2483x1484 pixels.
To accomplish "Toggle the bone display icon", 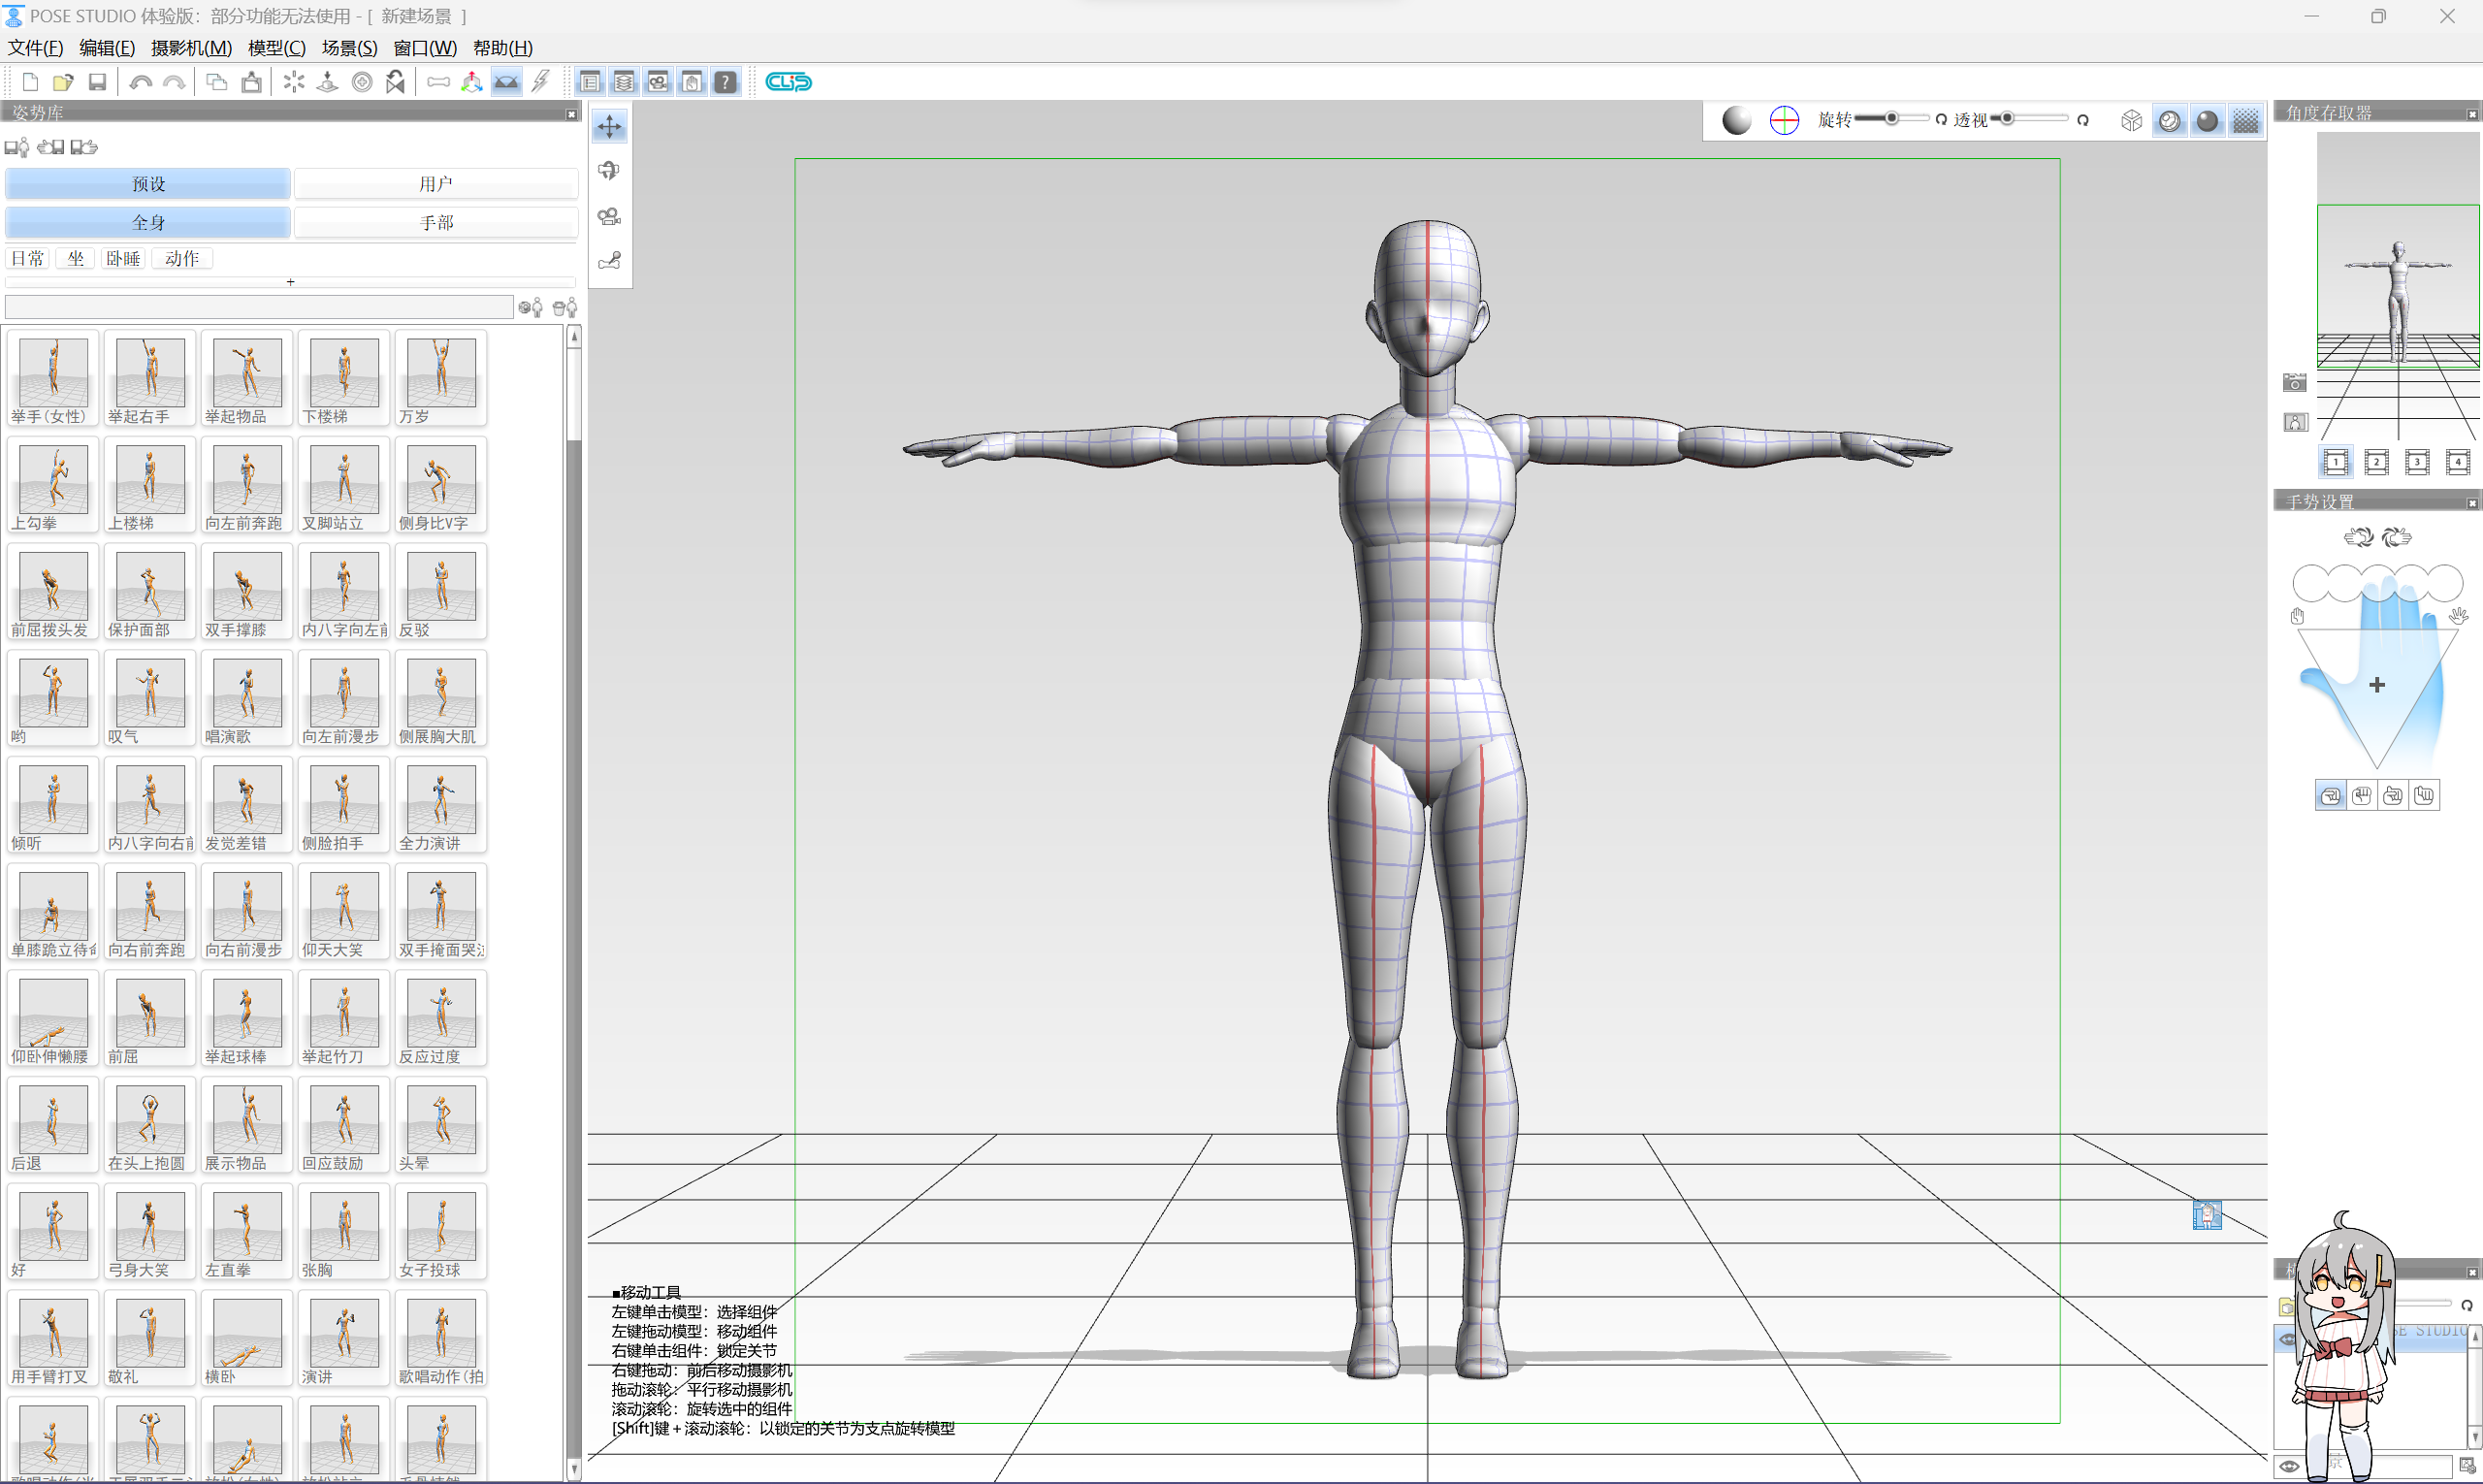I will pos(438,82).
